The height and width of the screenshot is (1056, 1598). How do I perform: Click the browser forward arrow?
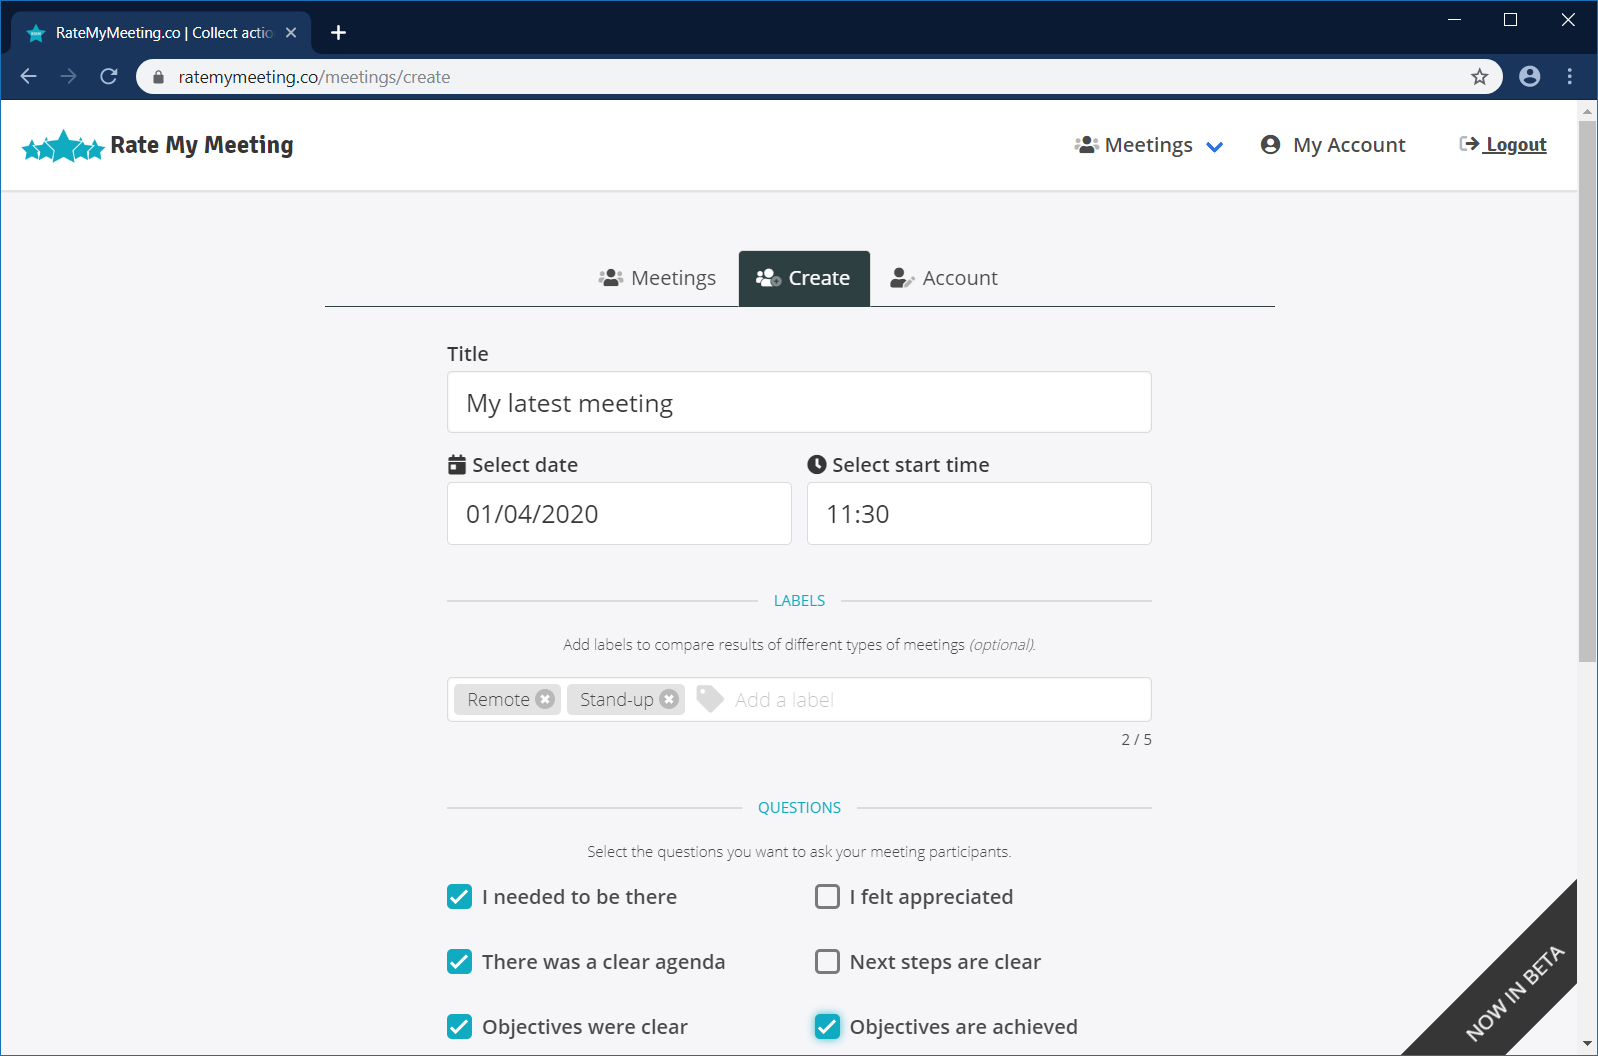(68, 77)
